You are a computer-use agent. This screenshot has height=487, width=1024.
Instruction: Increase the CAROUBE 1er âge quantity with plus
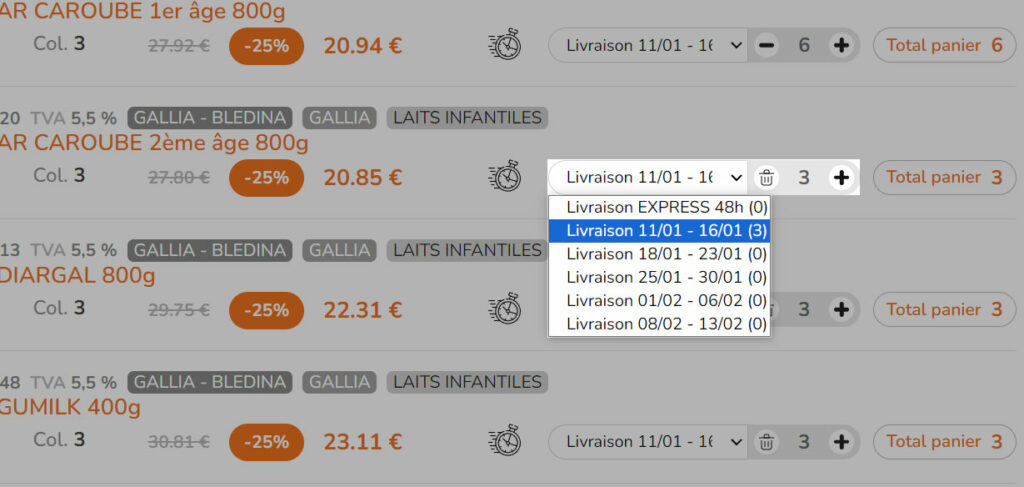click(x=841, y=45)
